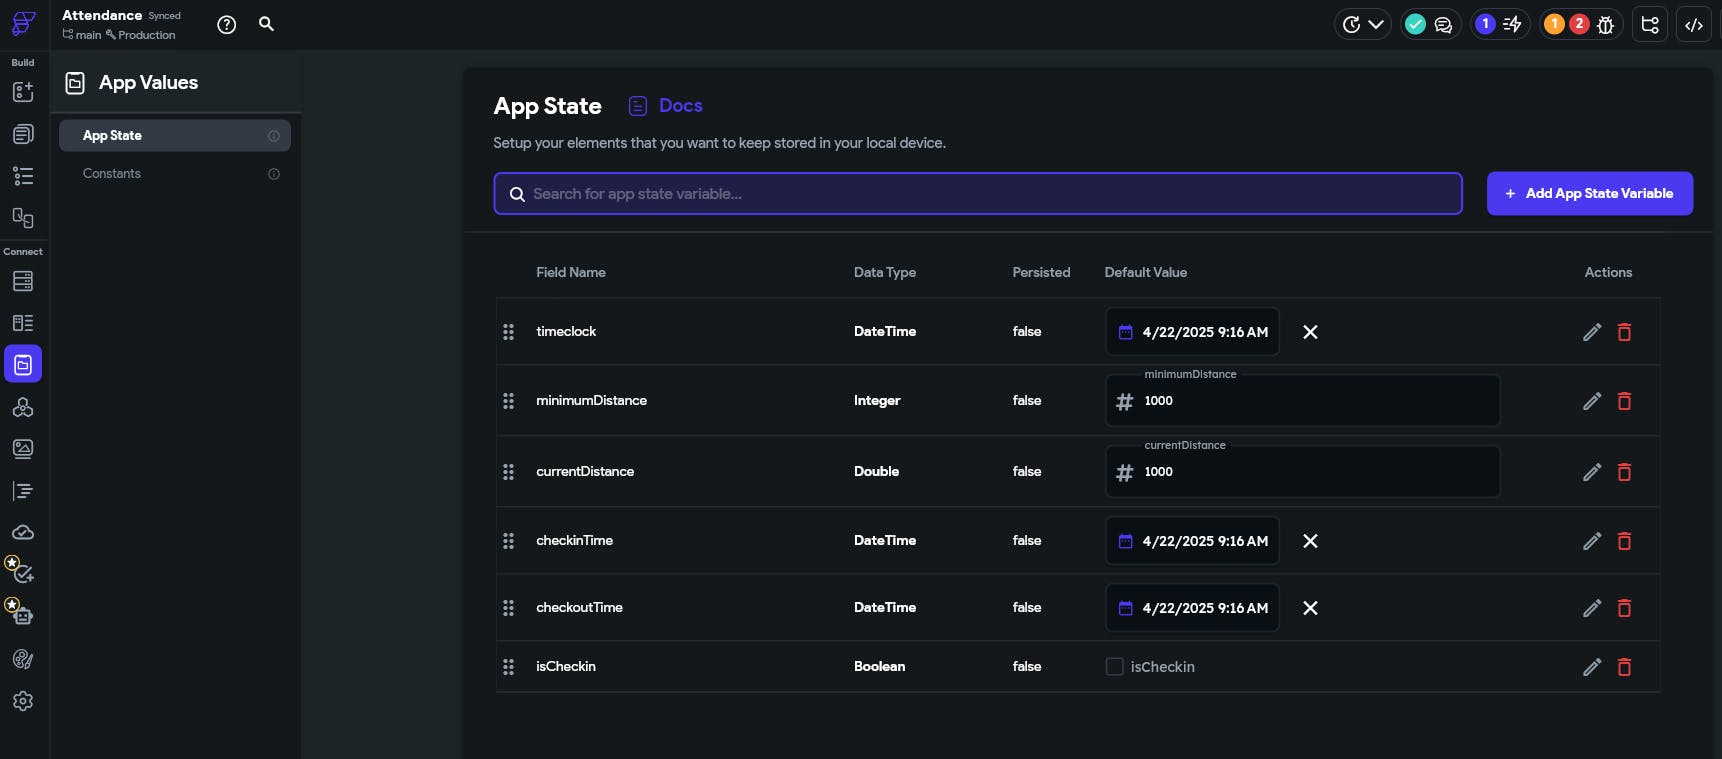The height and width of the screenshot is (759, 1722).
Task: Open the project search magnifier icon
Action: tap(266, 24)
